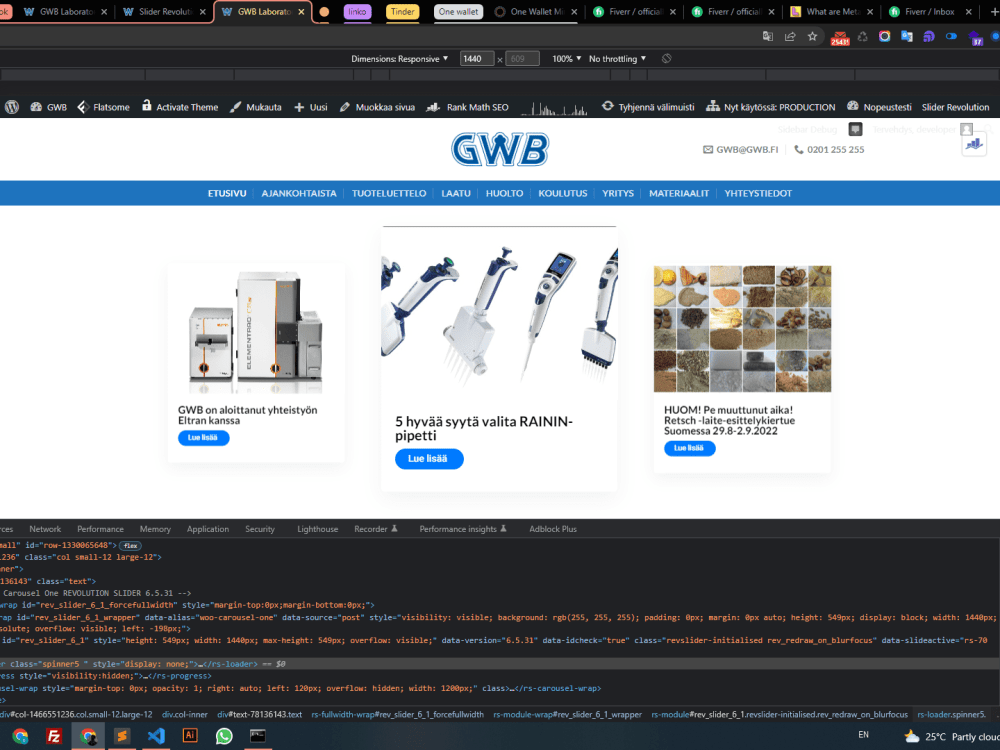Open the WordPress logo menu in admin bar

pyautogui.click(x=11, y=107)
